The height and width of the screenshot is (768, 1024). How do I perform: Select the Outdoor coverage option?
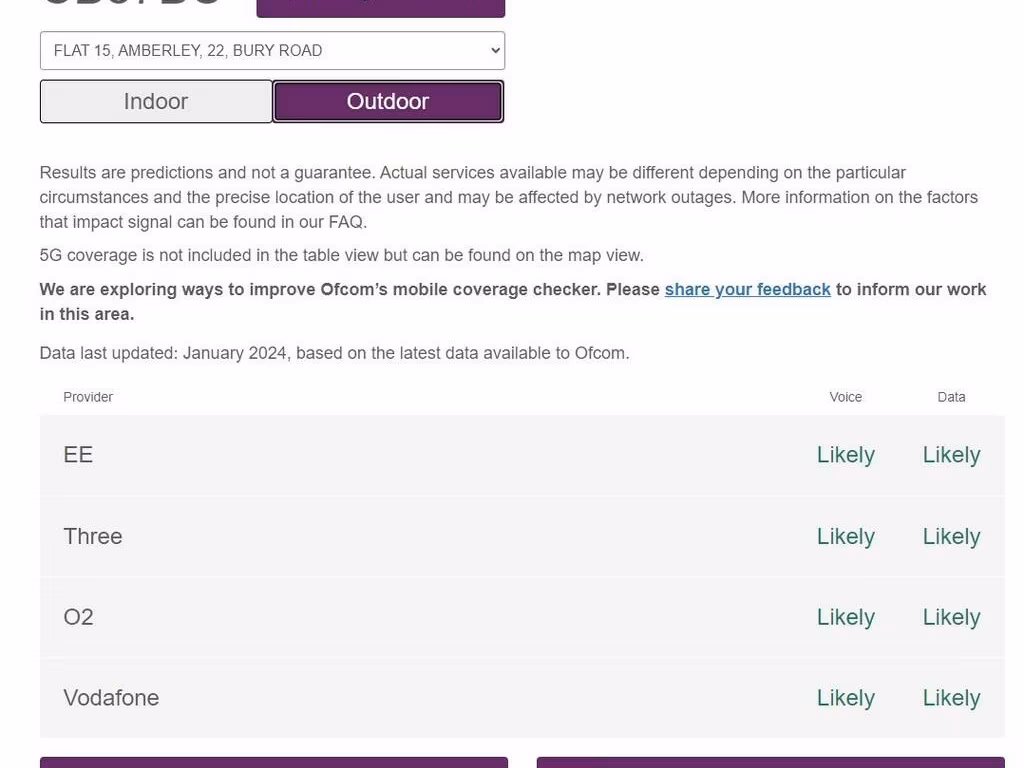(388, 102)
